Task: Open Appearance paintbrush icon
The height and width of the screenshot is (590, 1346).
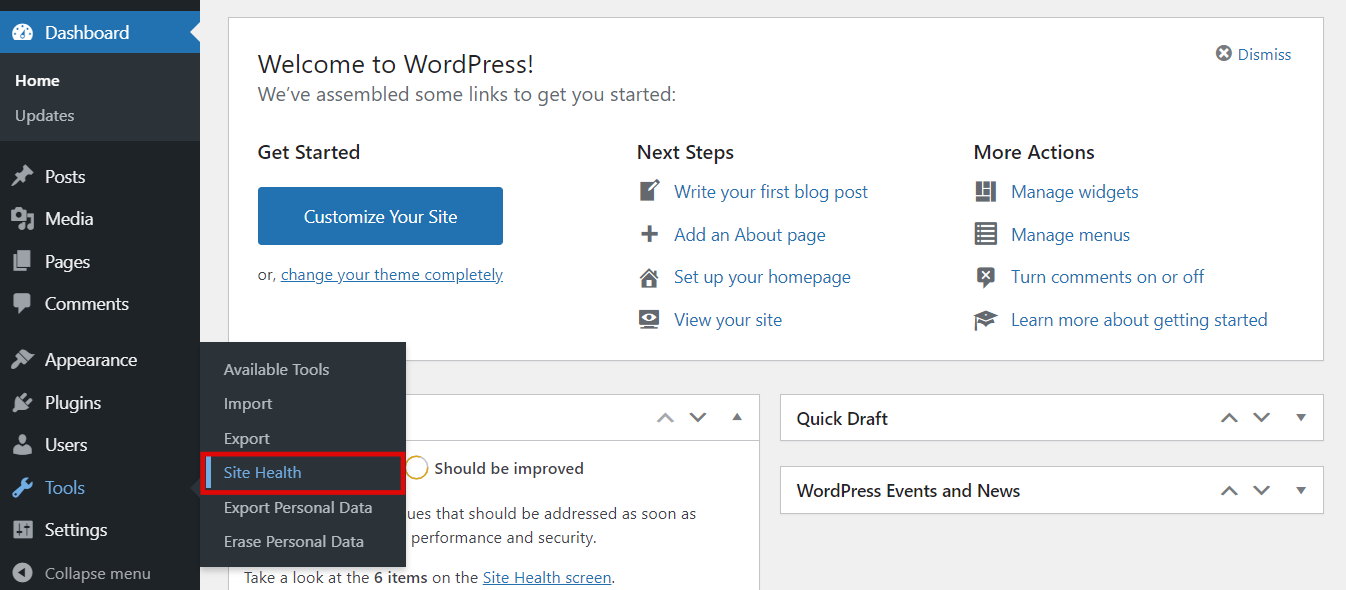Action: coord(22,360)
